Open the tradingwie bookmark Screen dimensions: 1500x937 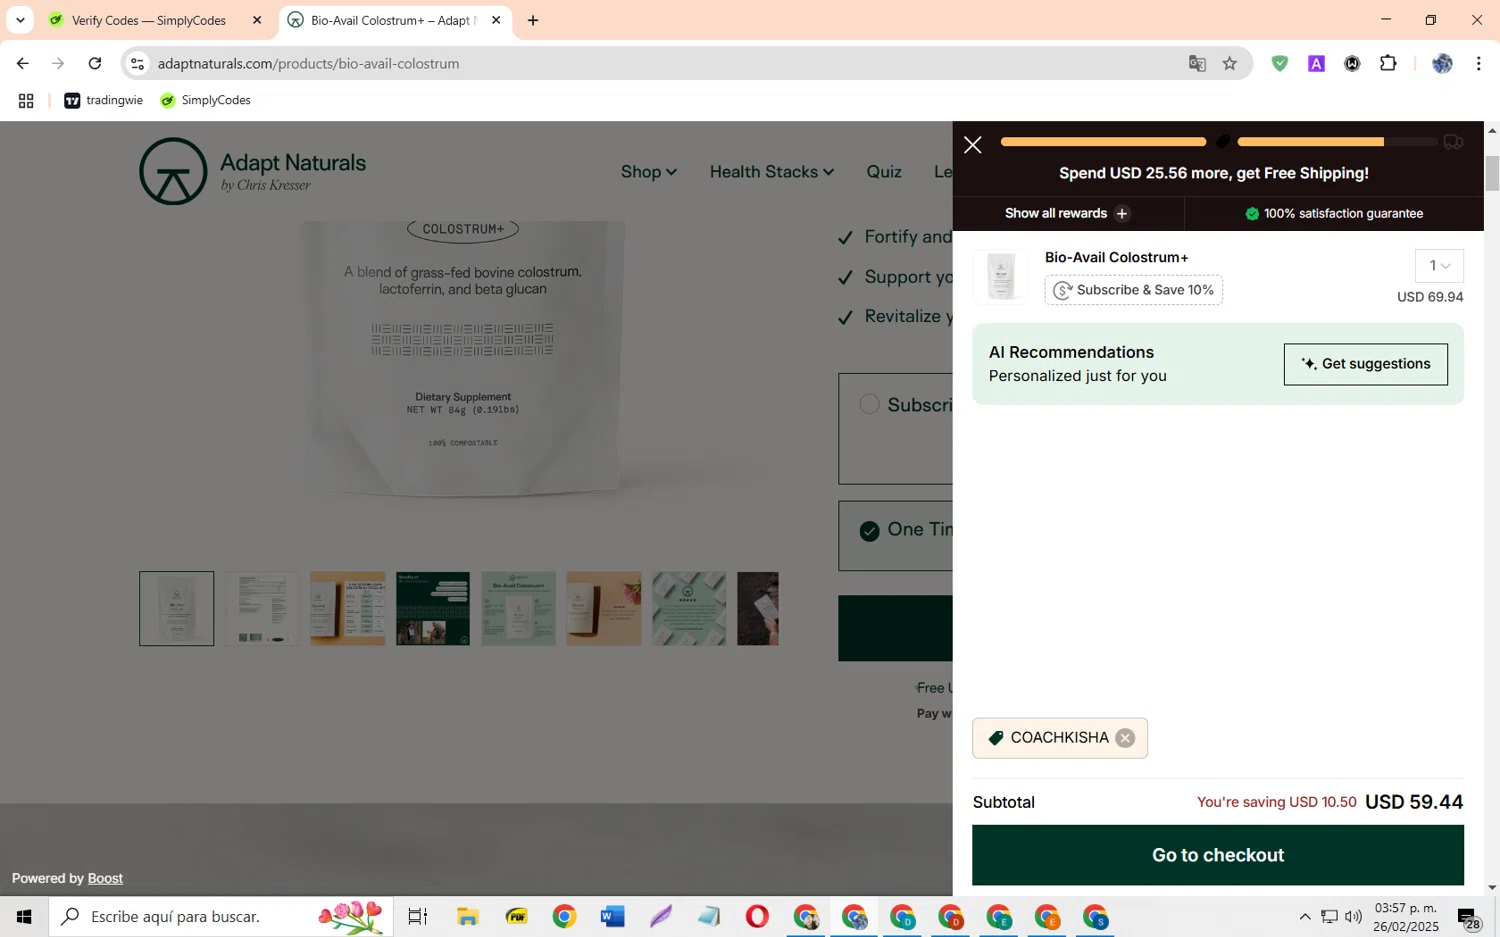pos(104,100)
